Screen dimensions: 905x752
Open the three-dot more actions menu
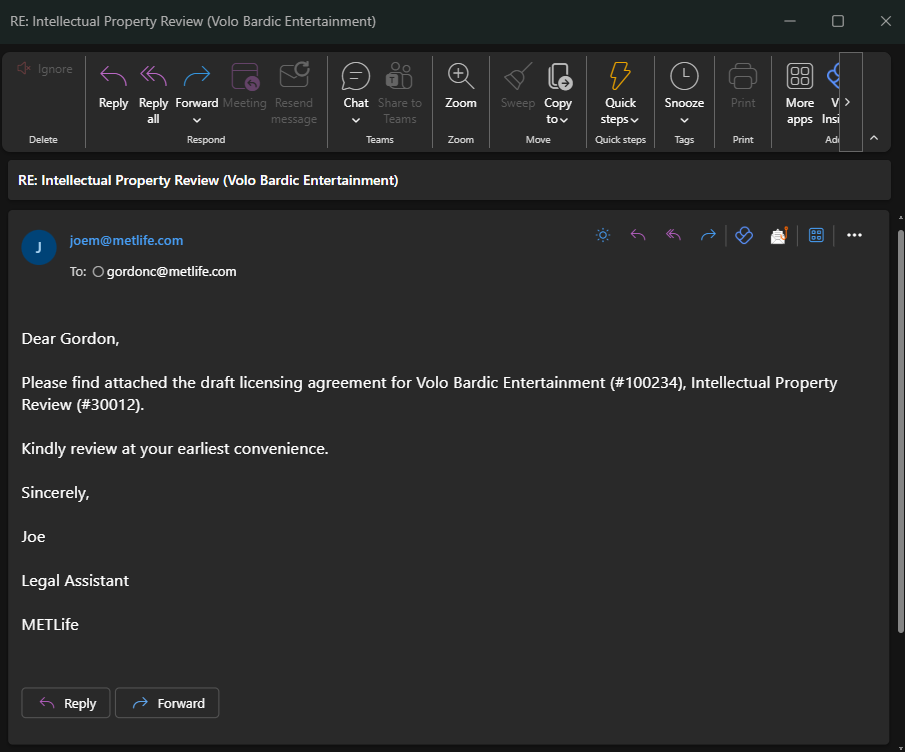point(854,235)
